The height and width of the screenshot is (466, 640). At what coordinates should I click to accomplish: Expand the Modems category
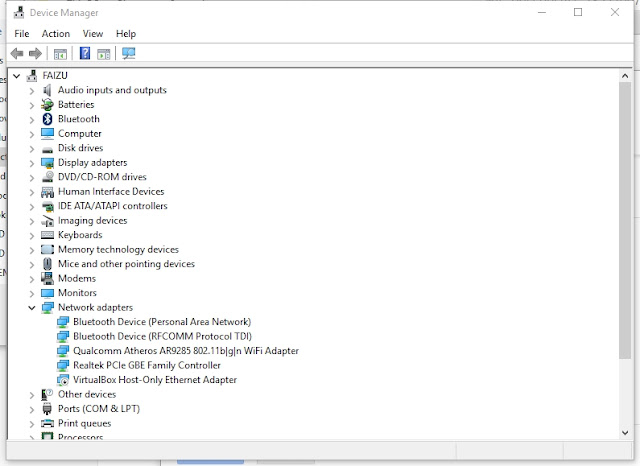[32, 279]
